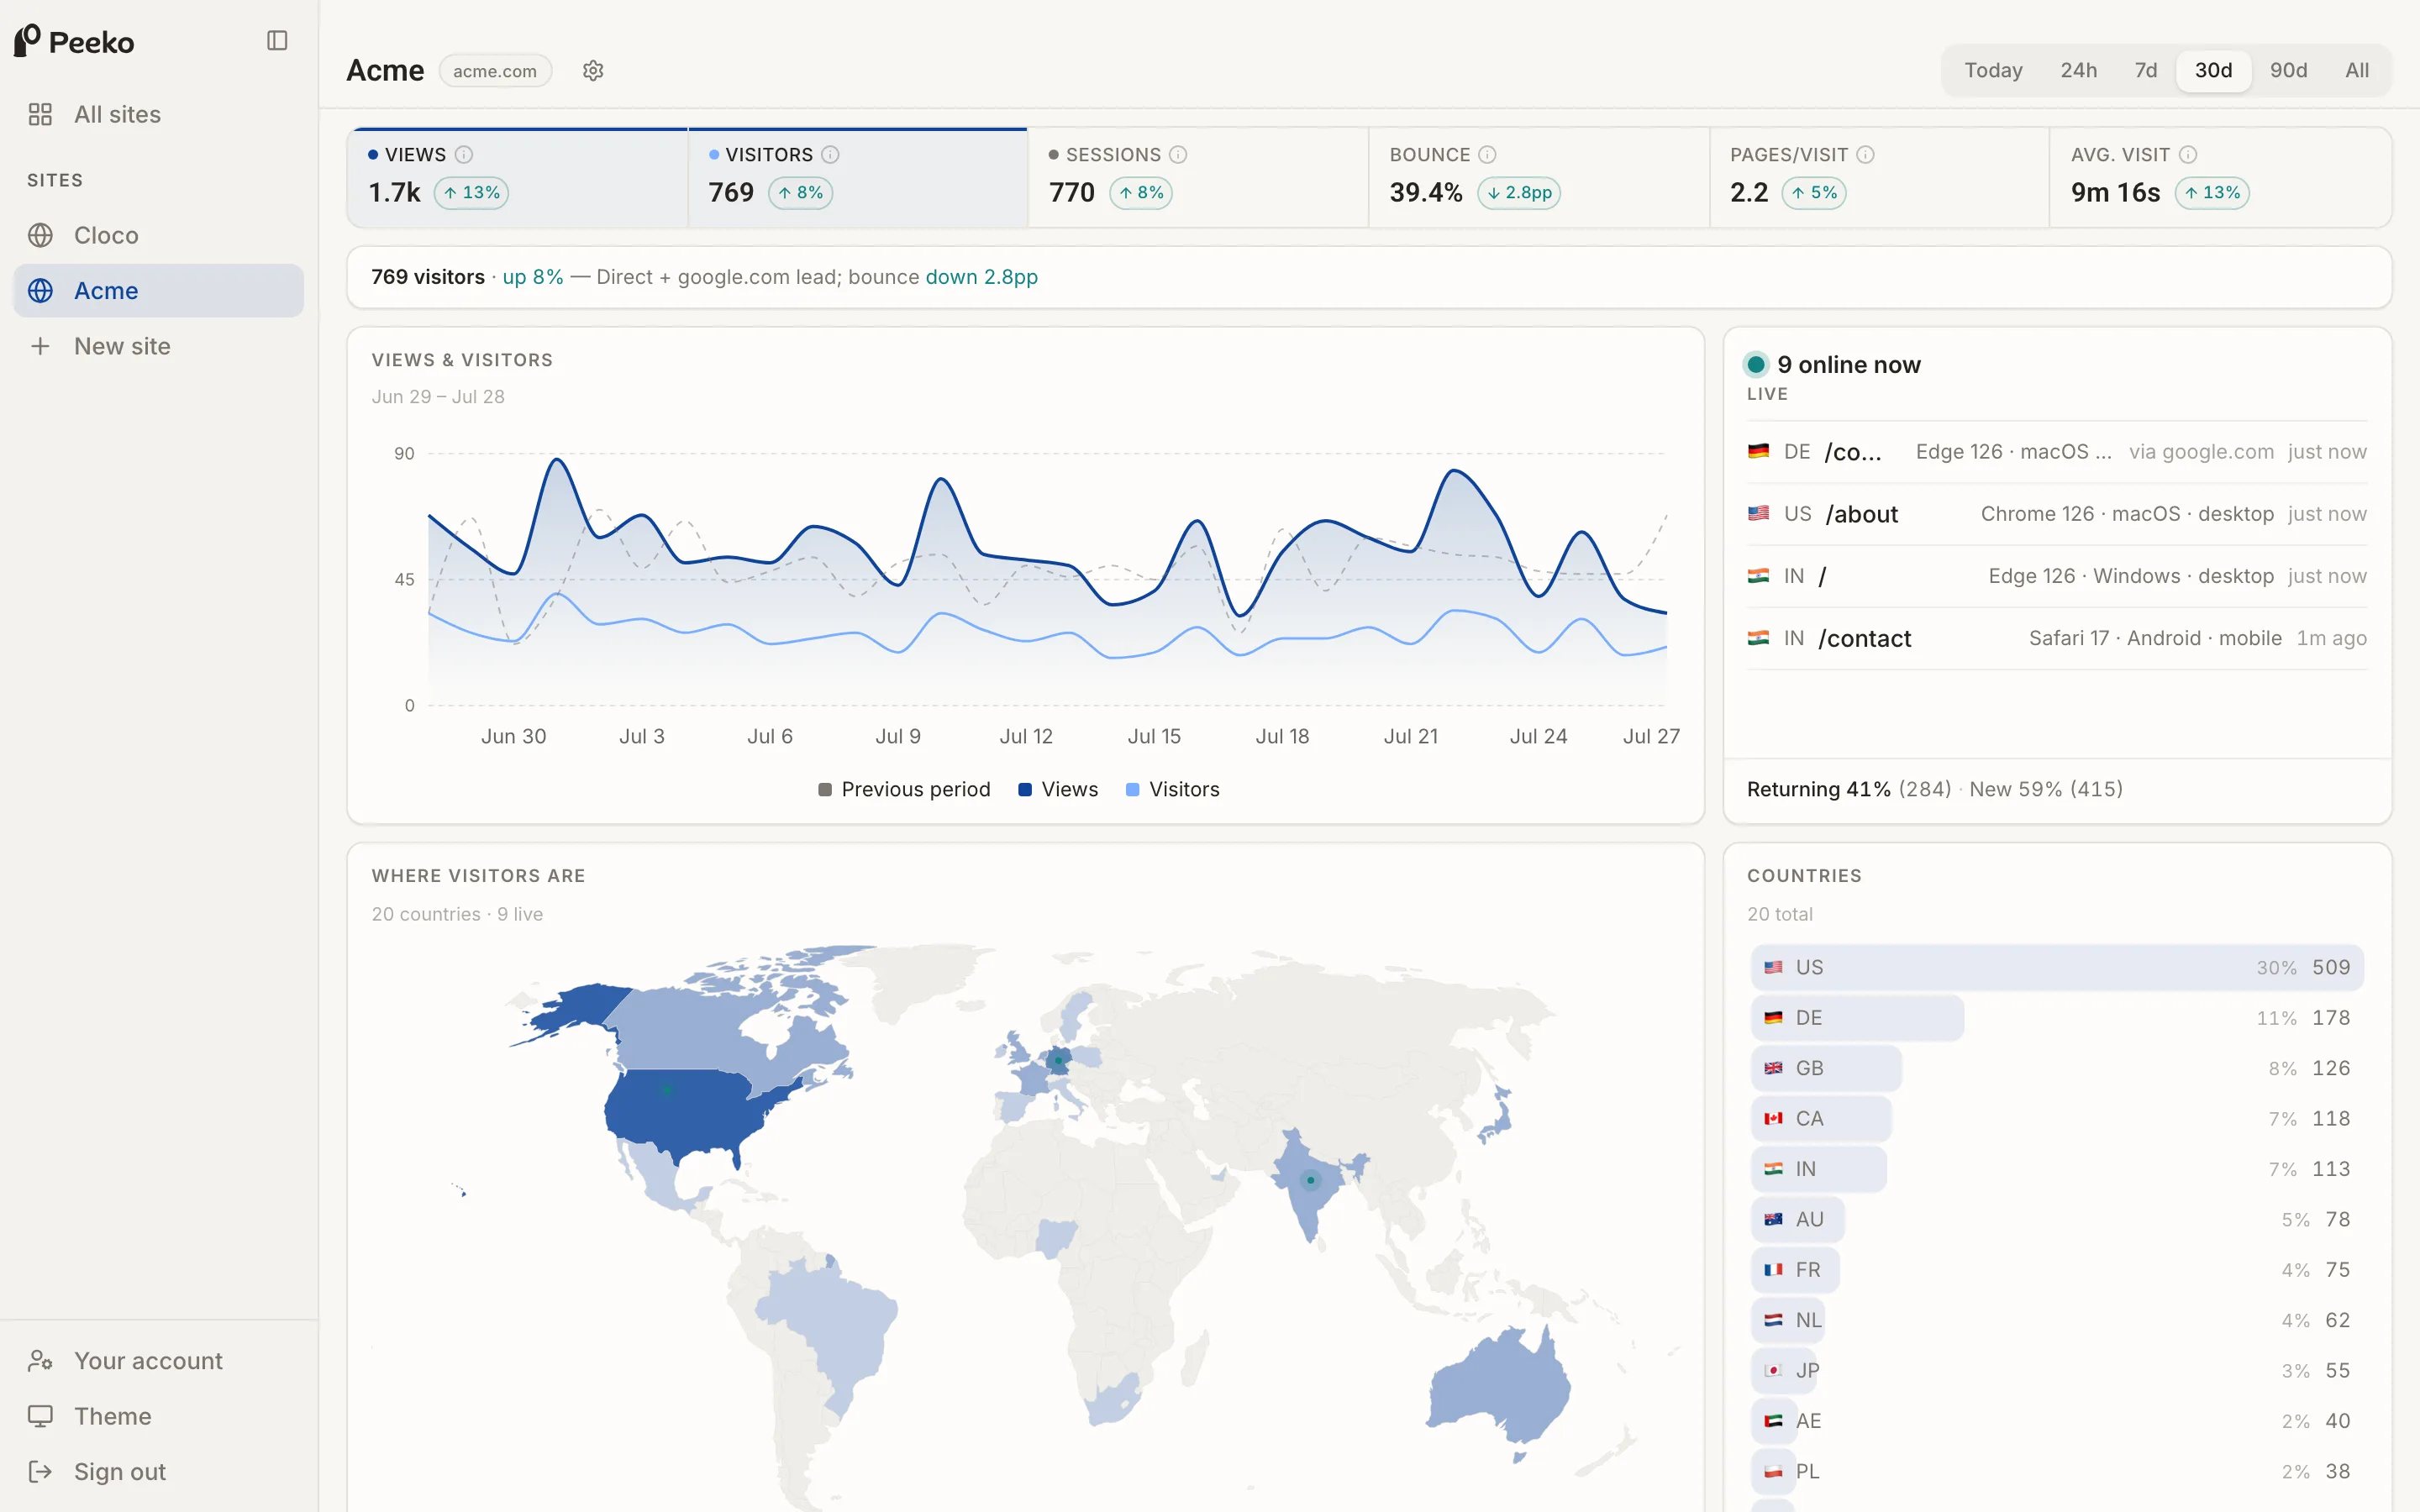Select the 24h time range
2420x1512 pixels.
click(x=2078, y=71)
